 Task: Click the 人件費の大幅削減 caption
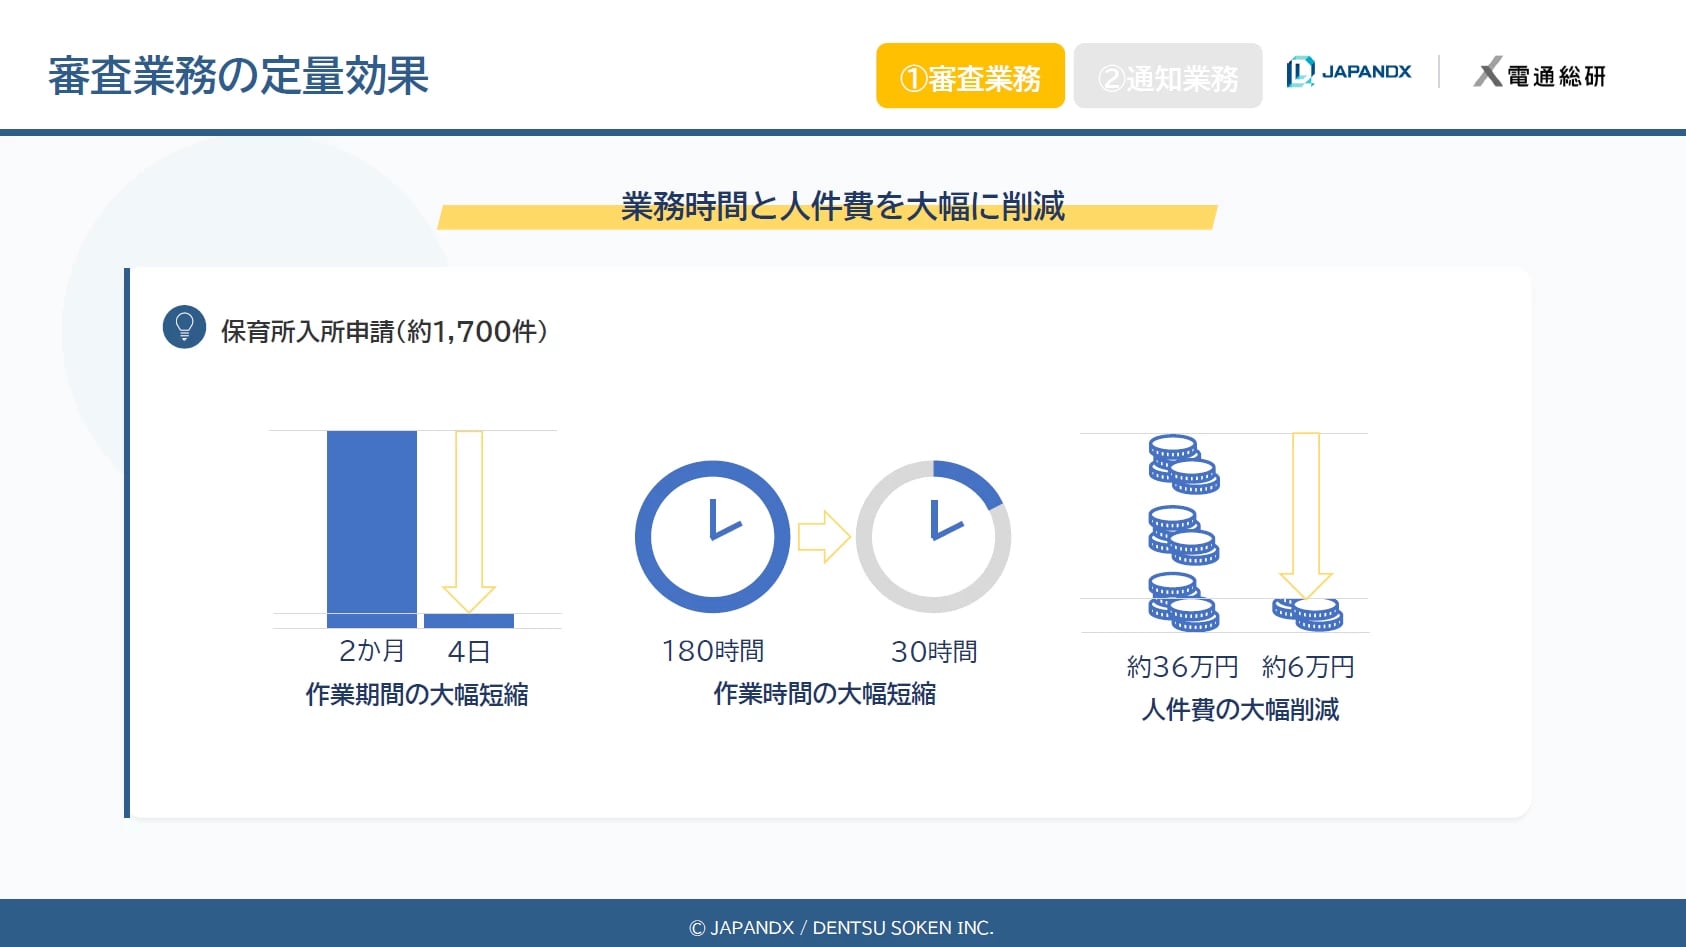pos(1240,709)
